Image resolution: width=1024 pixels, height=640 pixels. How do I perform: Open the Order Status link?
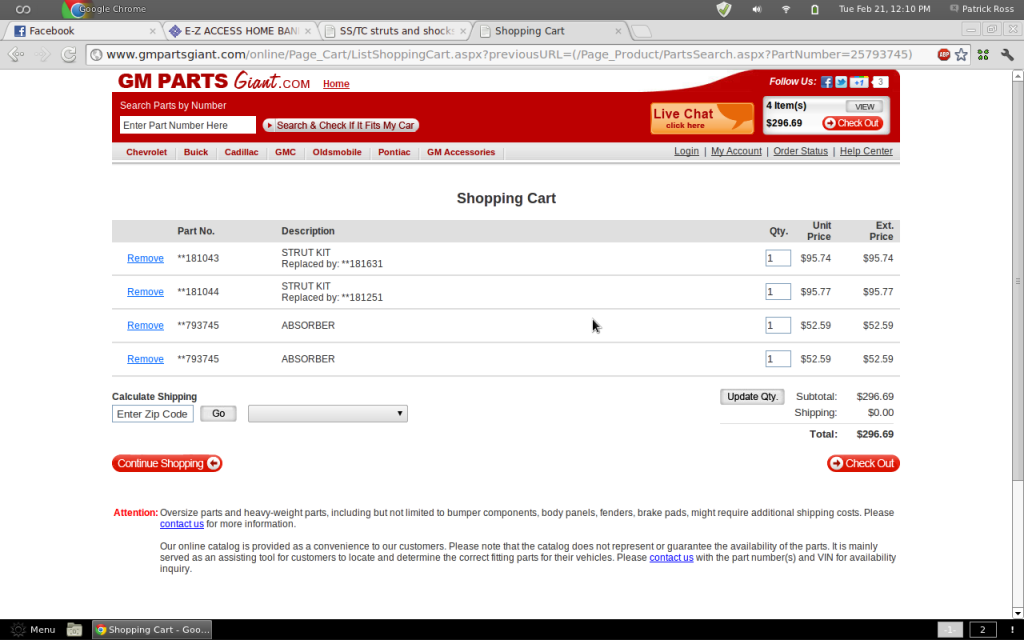pyautogui.click(x=801, y=151)
